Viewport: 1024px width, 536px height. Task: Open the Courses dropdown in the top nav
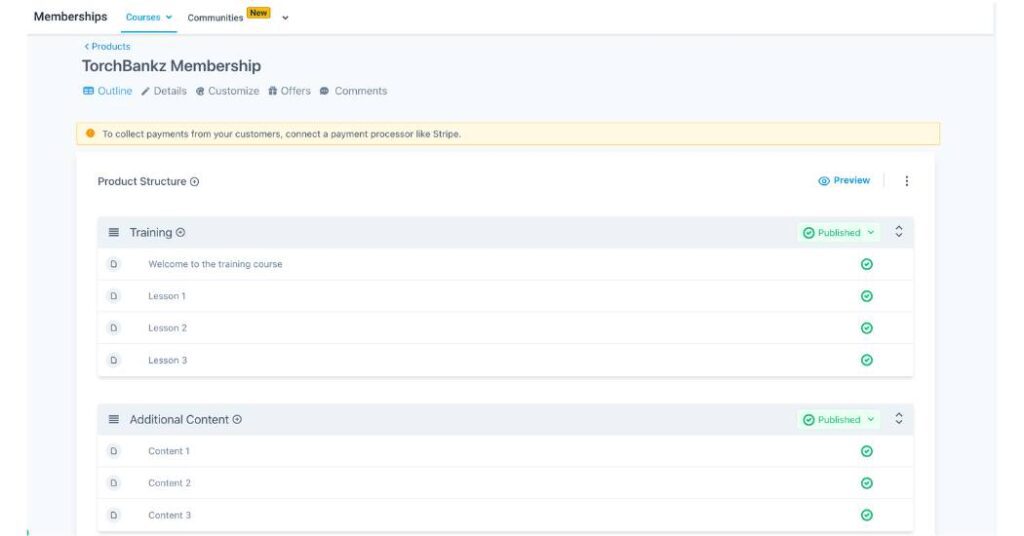pyautogui.click(x=149, y=18)
